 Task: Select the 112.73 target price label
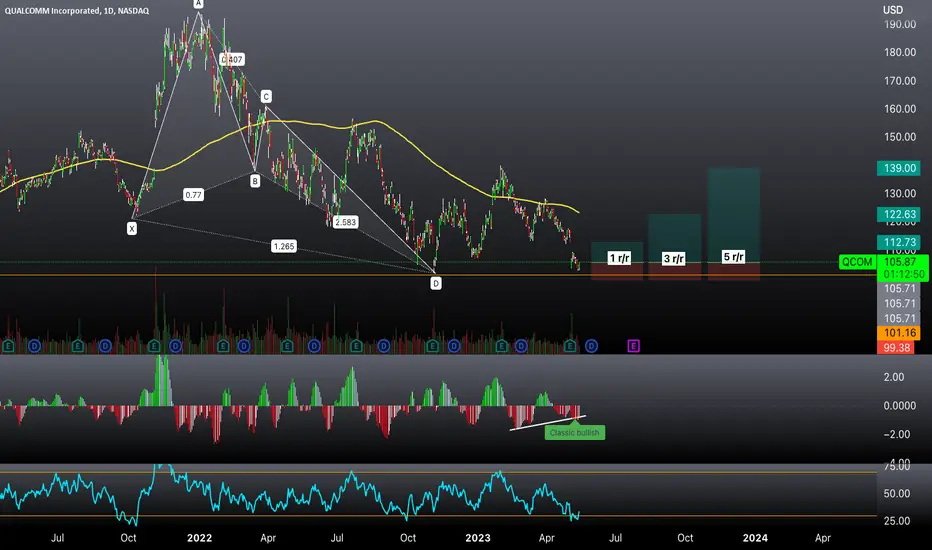coord(899,242)
